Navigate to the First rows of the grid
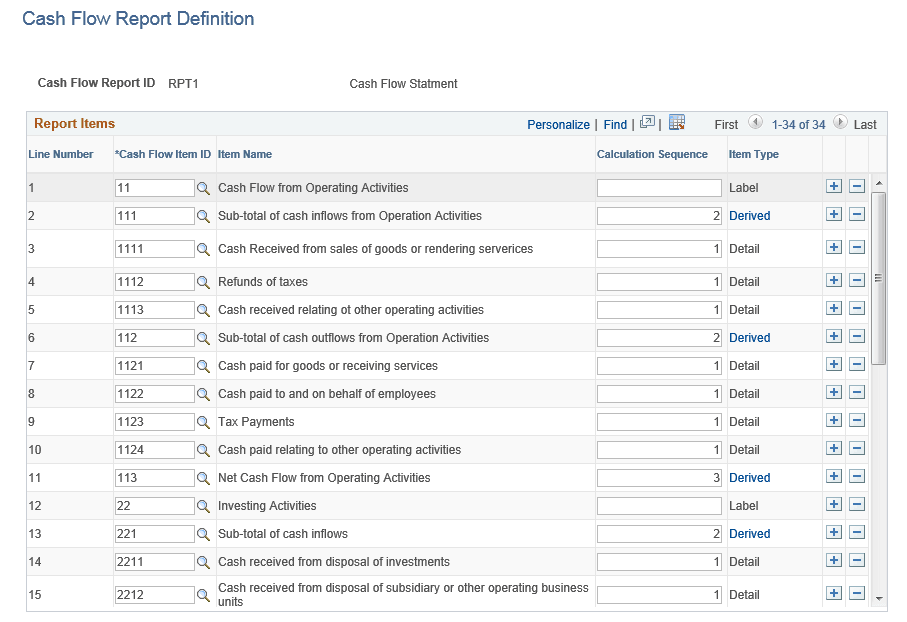 click(x=725, y=123)
